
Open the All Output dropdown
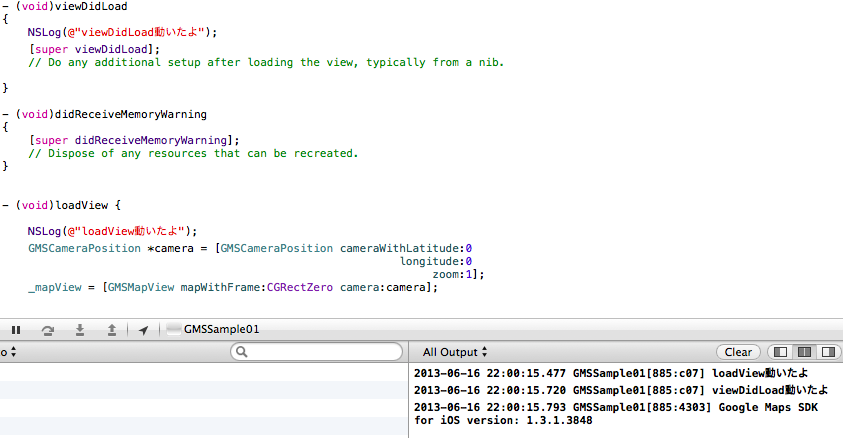coord(455,352)
